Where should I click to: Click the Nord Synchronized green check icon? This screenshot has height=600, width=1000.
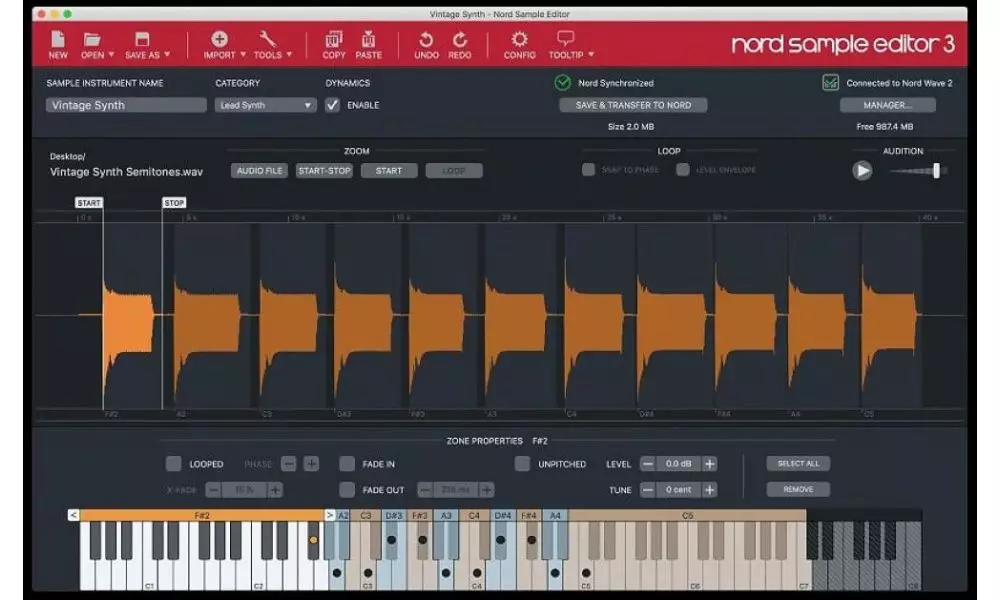click(x=562, y=82)
